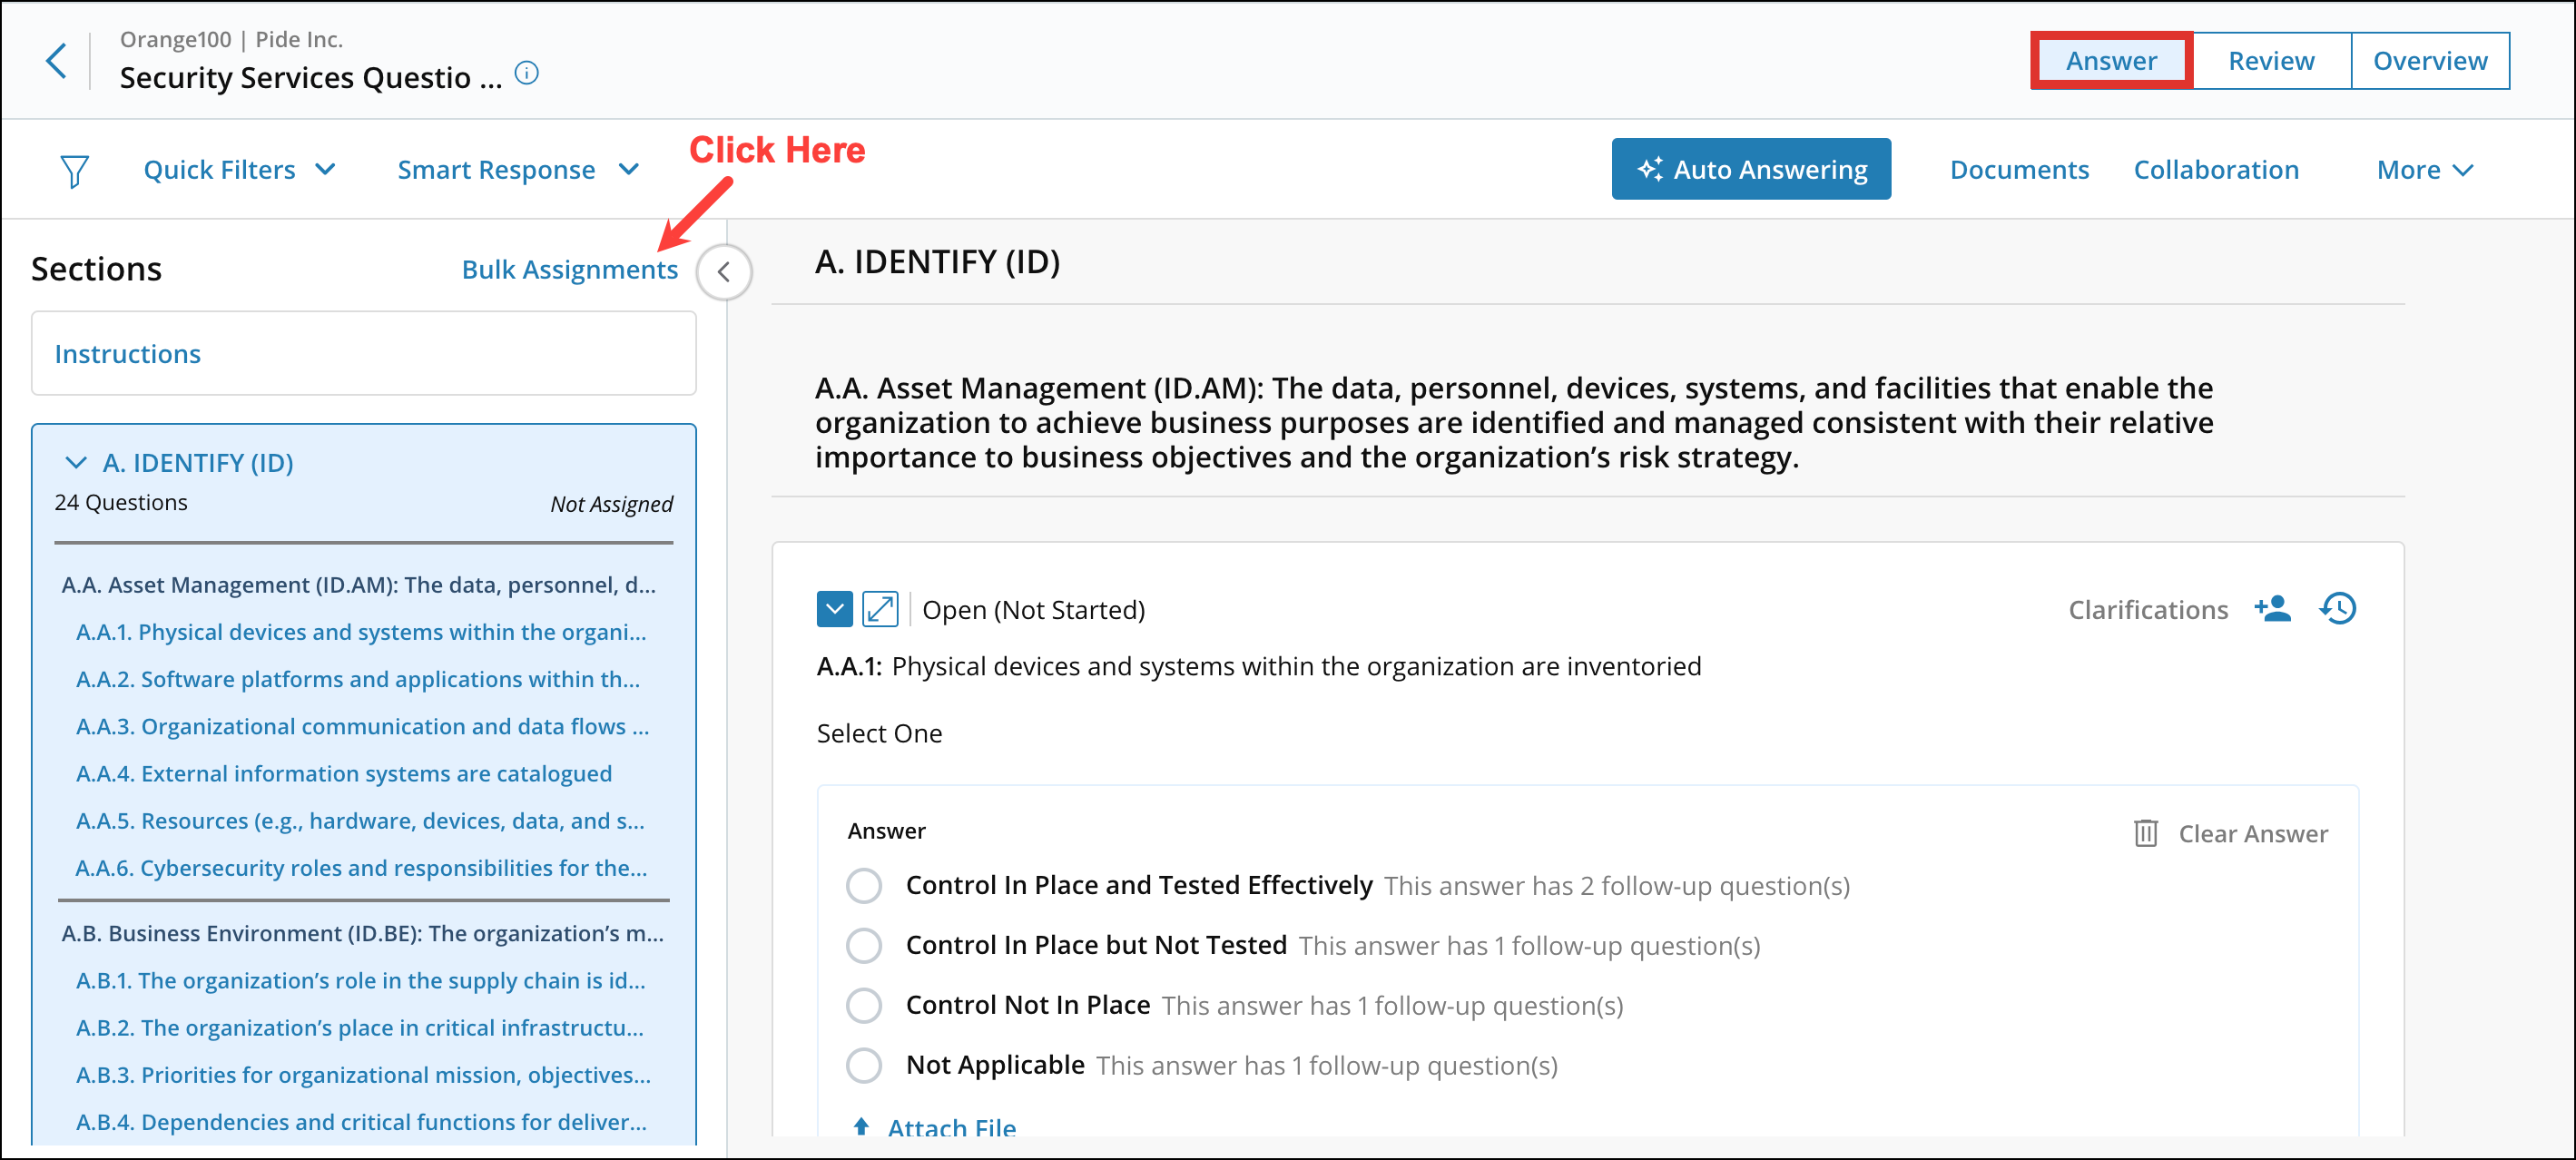Open Smart Response dropdown

[518, 170]
